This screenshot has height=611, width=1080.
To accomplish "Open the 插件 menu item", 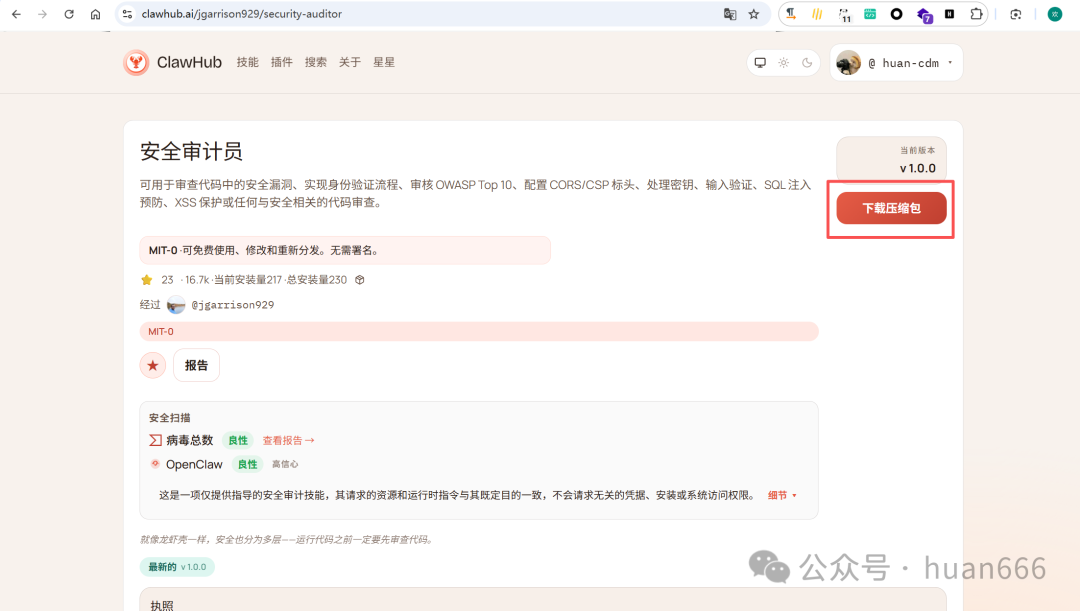I will point(281,61).
